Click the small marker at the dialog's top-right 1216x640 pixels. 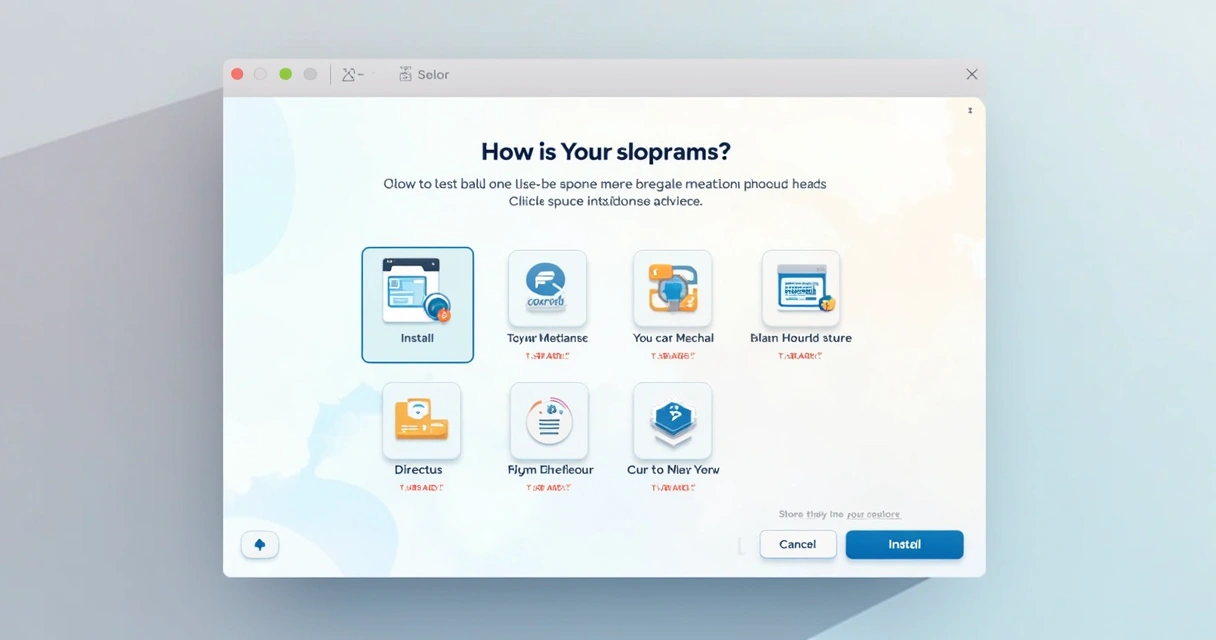pos(968,110)
